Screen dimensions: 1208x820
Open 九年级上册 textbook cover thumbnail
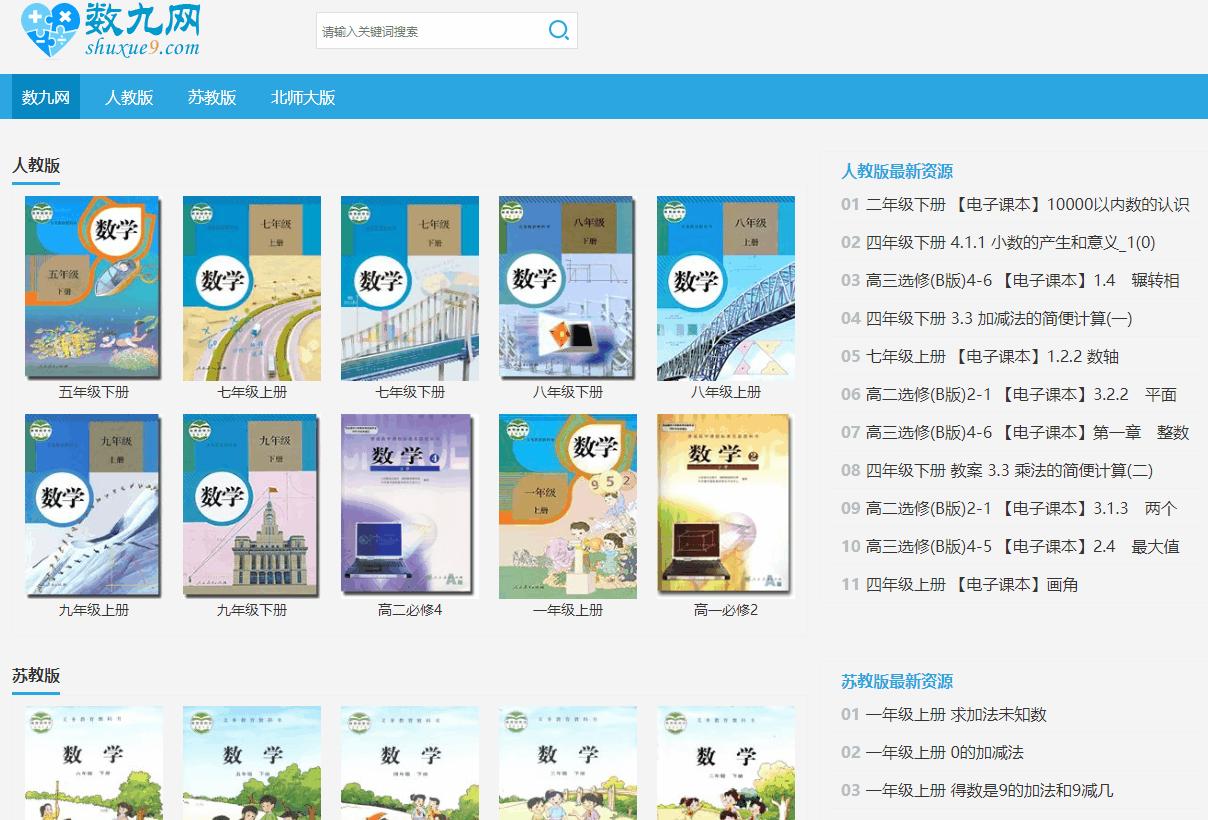point(93,504)
